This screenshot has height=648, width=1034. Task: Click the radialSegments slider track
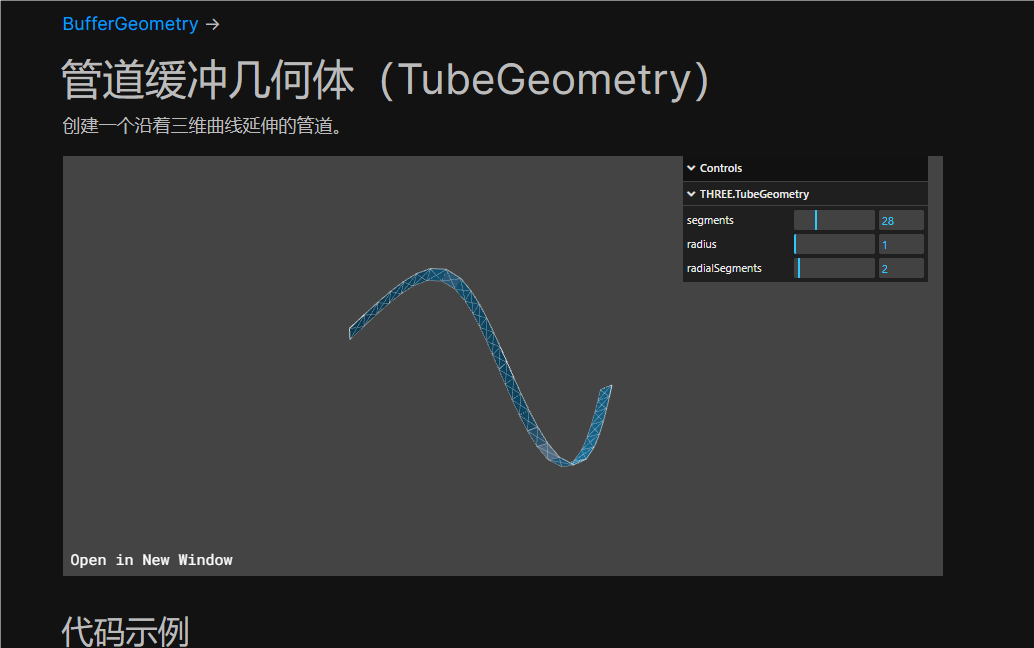pyautogui.click(x=834, y=268)
